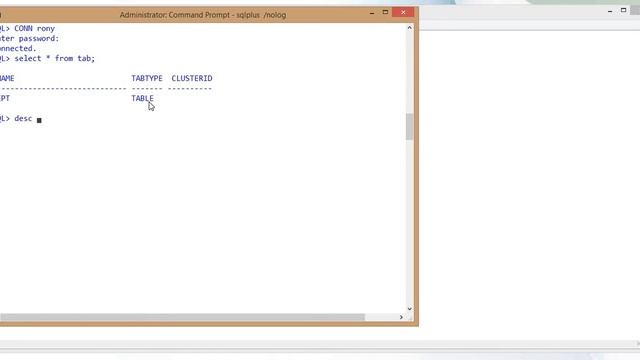
Task: Click the 'select * from tab;' line
Action: pyautogui.click(x=47, y=58)
